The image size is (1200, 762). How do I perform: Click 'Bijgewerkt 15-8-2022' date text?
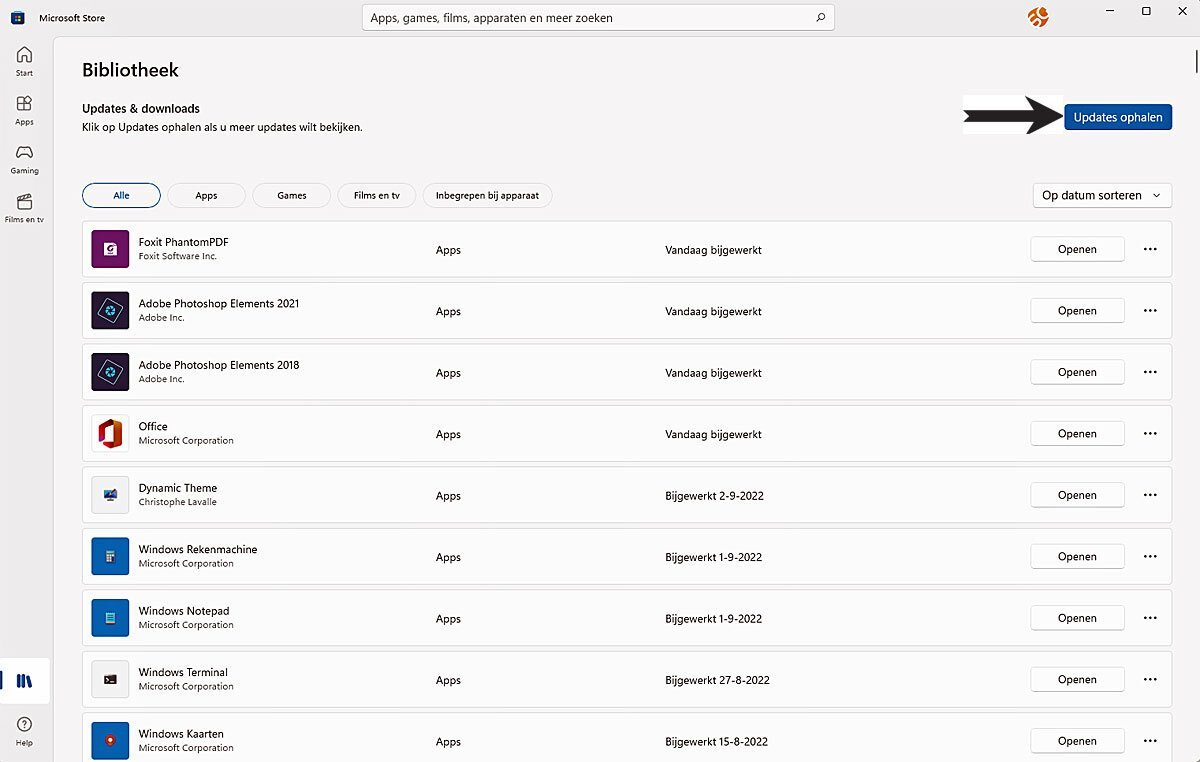(717, 742)
